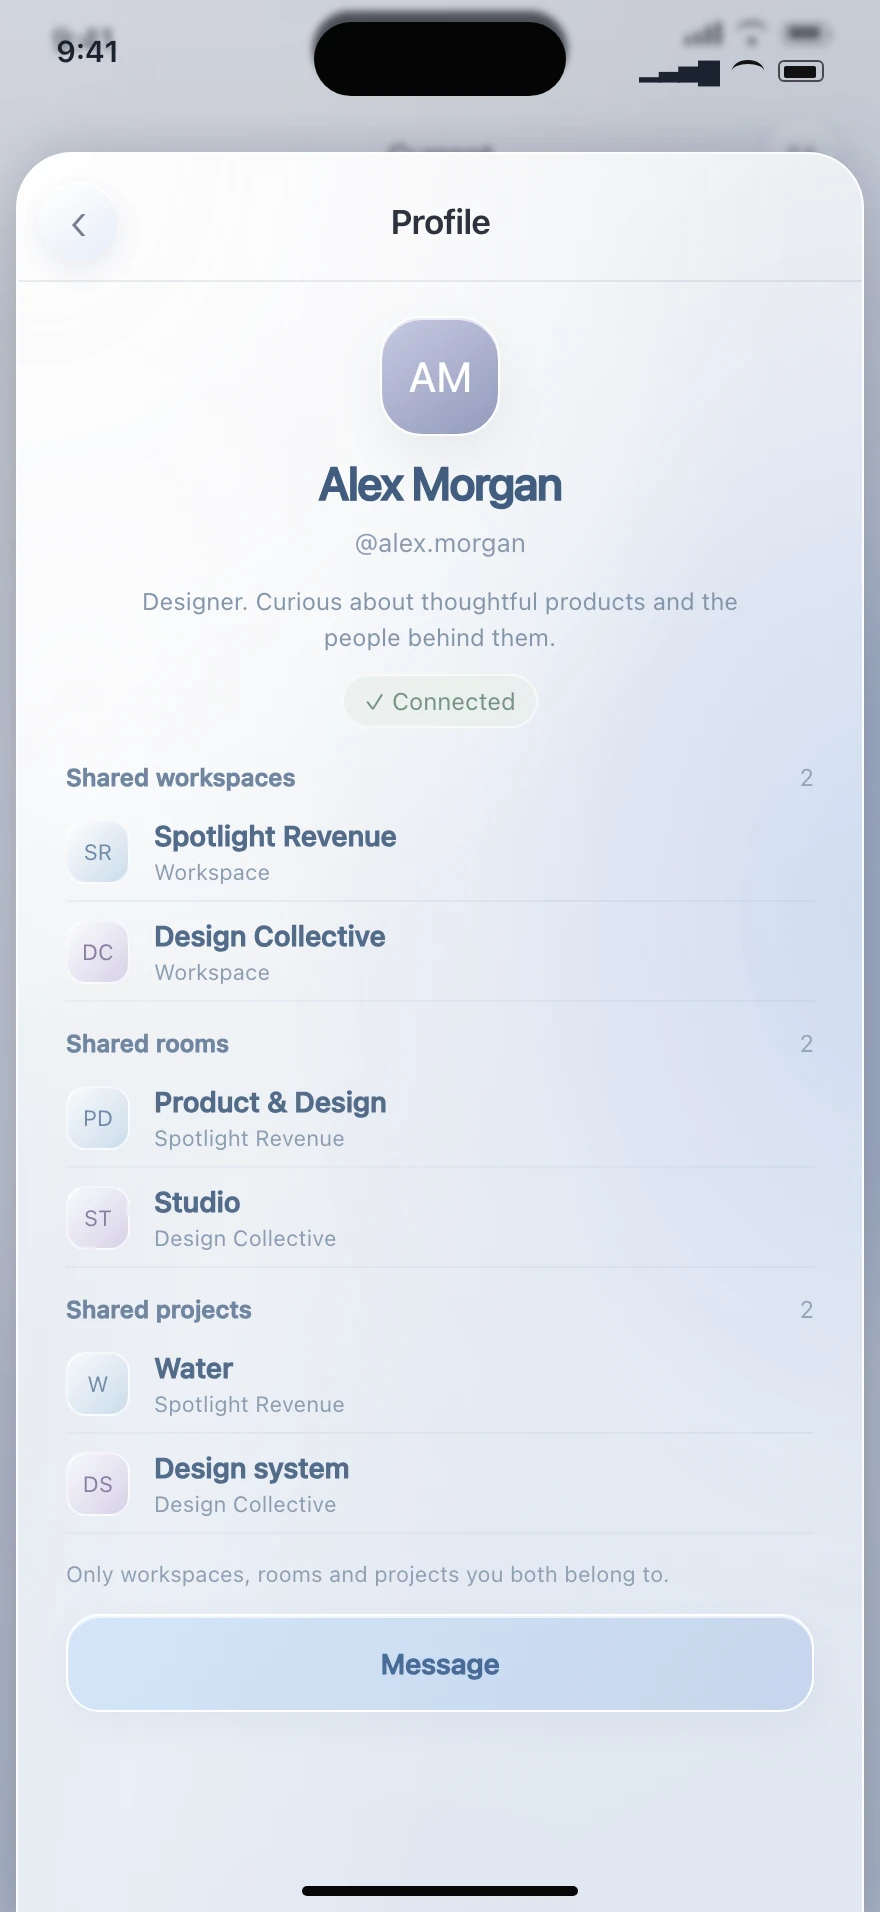Image resolution: width=880 pixels, height=1912 pixels.
Task: Tap the DC workspace icon
Action: click(98, 952)
